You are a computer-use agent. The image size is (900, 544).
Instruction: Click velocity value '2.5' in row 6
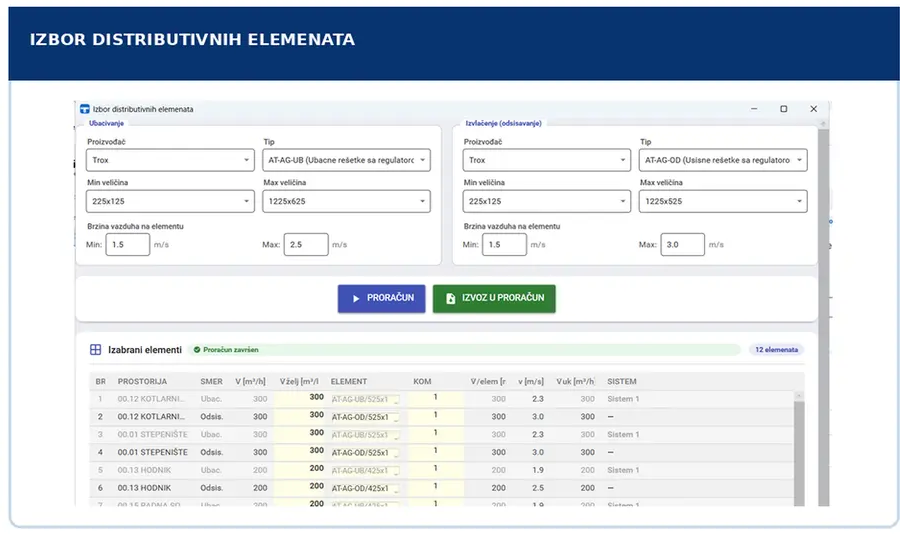click(538, 488)
